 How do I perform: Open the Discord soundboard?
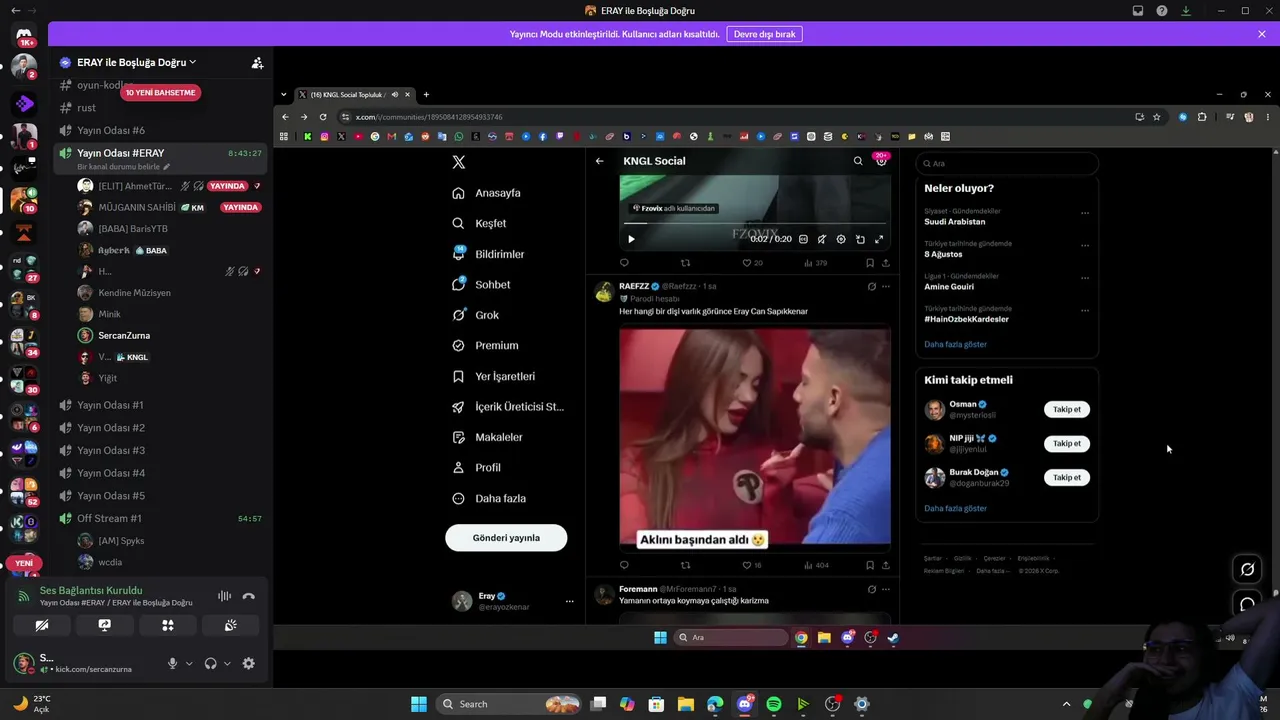[x=230, y=625]
